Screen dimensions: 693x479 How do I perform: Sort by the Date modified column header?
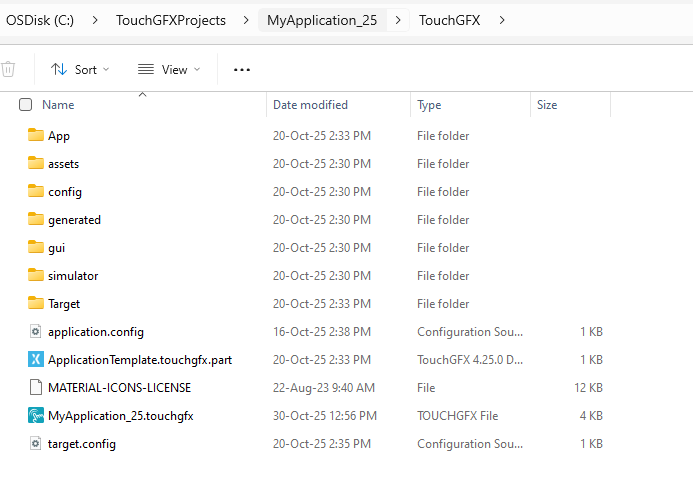click(310, 104)
